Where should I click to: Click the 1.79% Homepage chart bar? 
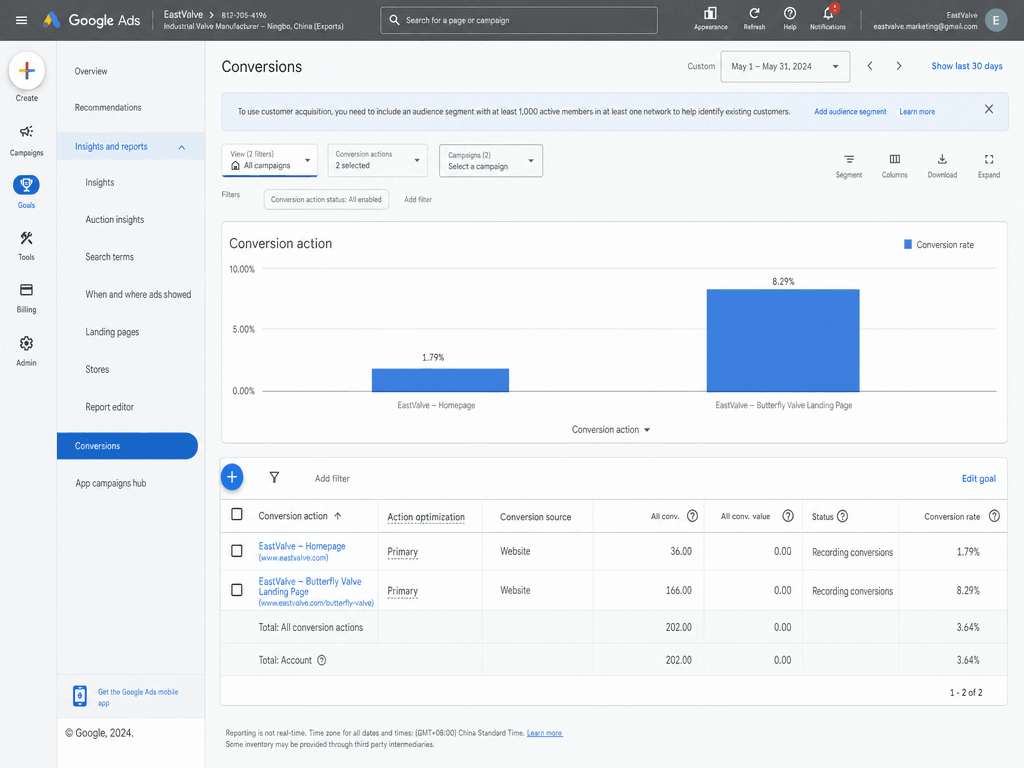click(440, 380)
